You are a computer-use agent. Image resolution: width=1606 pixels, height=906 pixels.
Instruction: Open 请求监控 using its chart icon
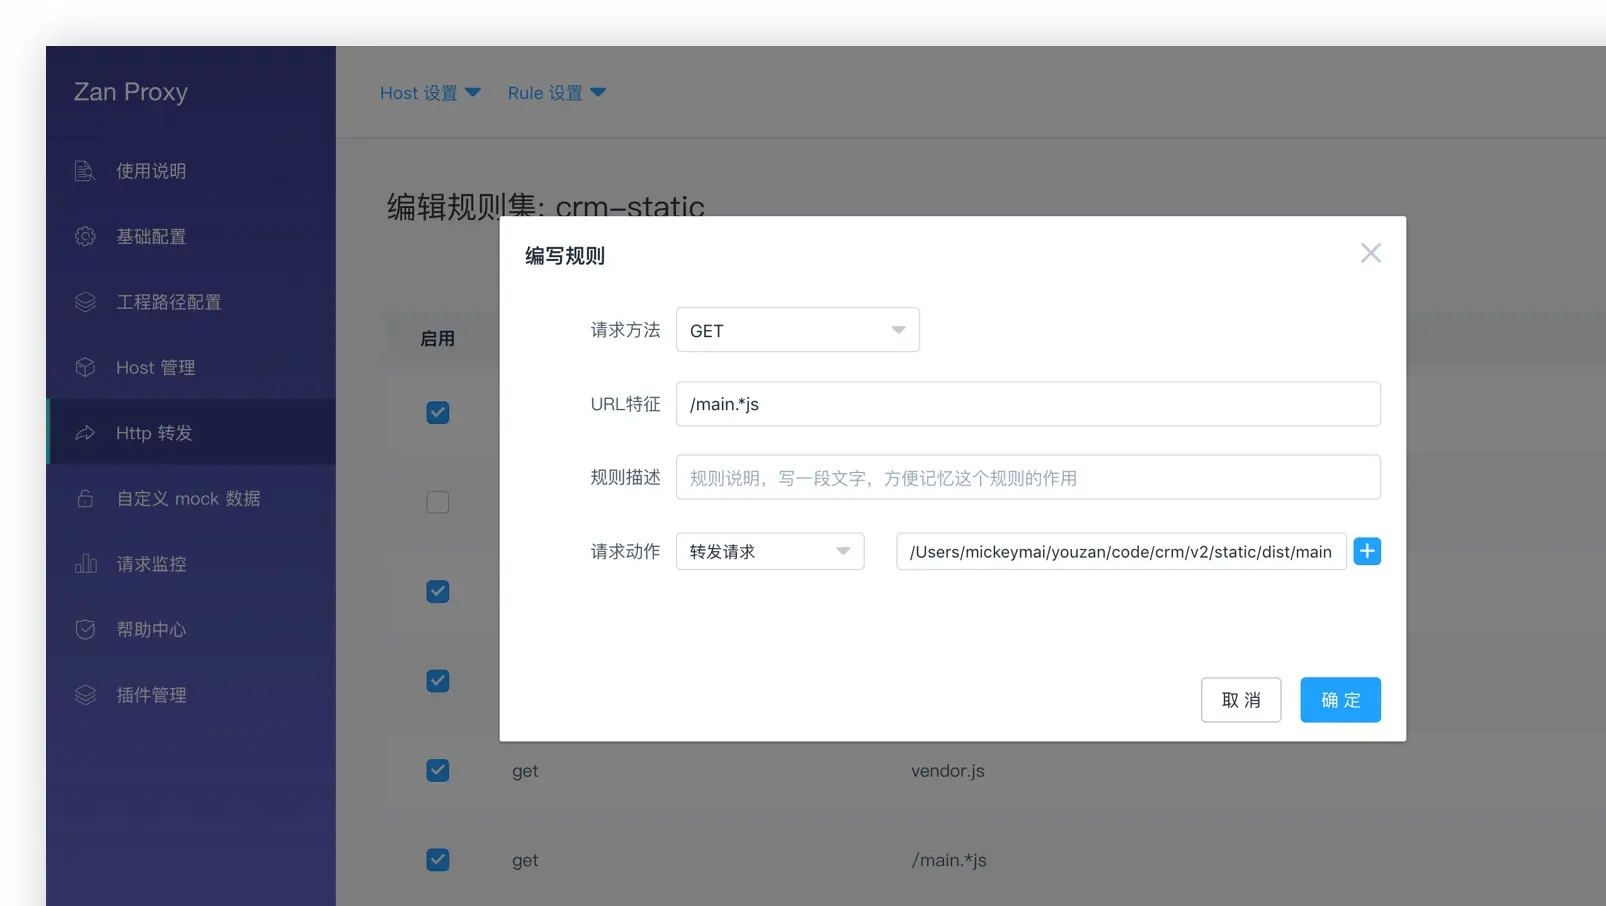(85, 563)
